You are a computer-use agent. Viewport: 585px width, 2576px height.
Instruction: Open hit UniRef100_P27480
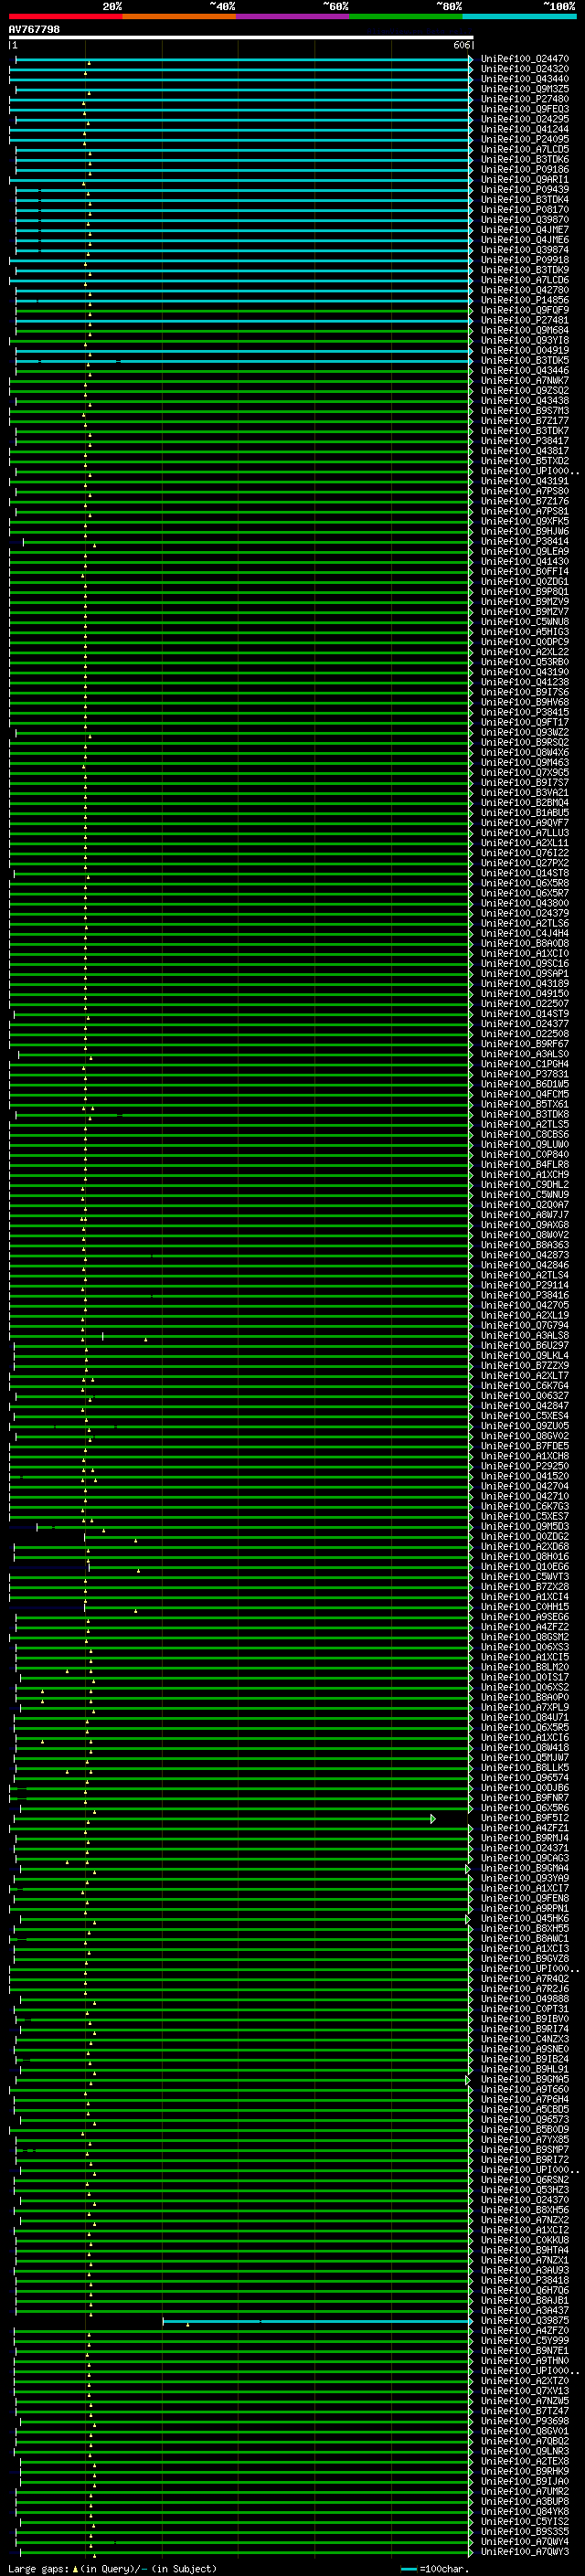(525, 99)
